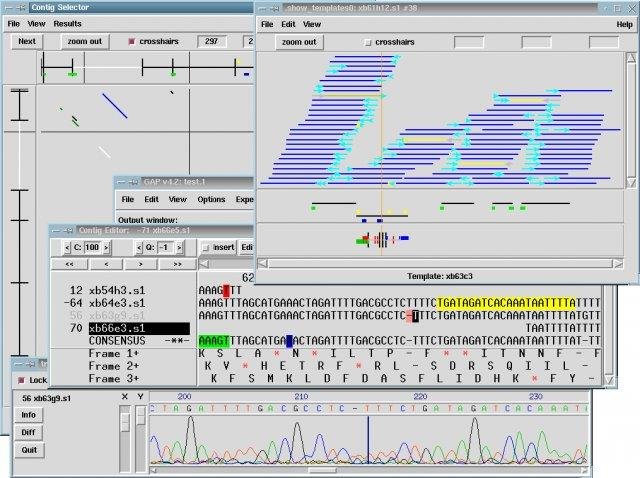
Task: Decrease consensus cutoff C with left arrow
Action: click(x=67, y=247)
